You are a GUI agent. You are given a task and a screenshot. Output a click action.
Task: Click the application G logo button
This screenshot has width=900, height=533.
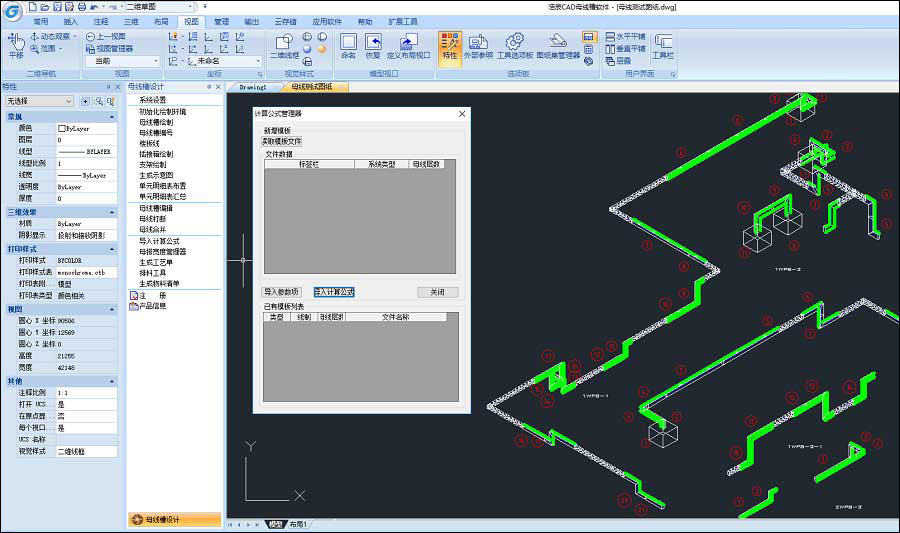tap(13, 11)
